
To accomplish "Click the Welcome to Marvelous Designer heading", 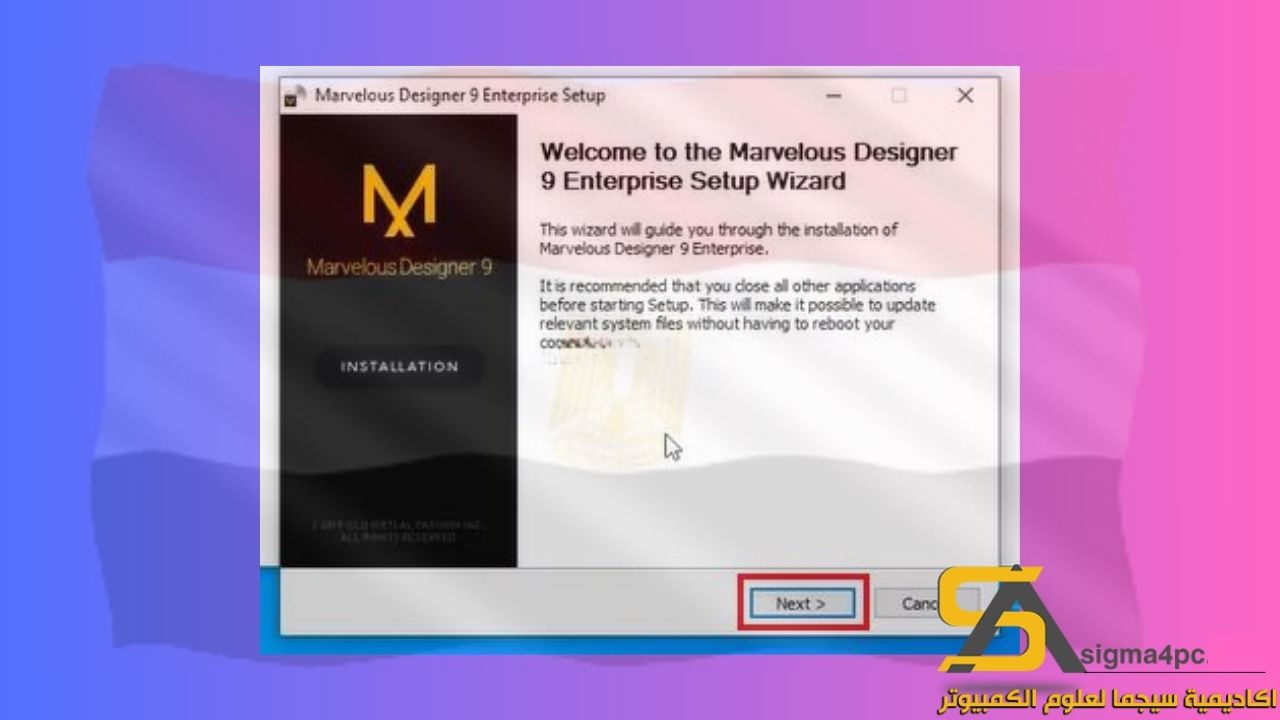I will tap(749, 167).
